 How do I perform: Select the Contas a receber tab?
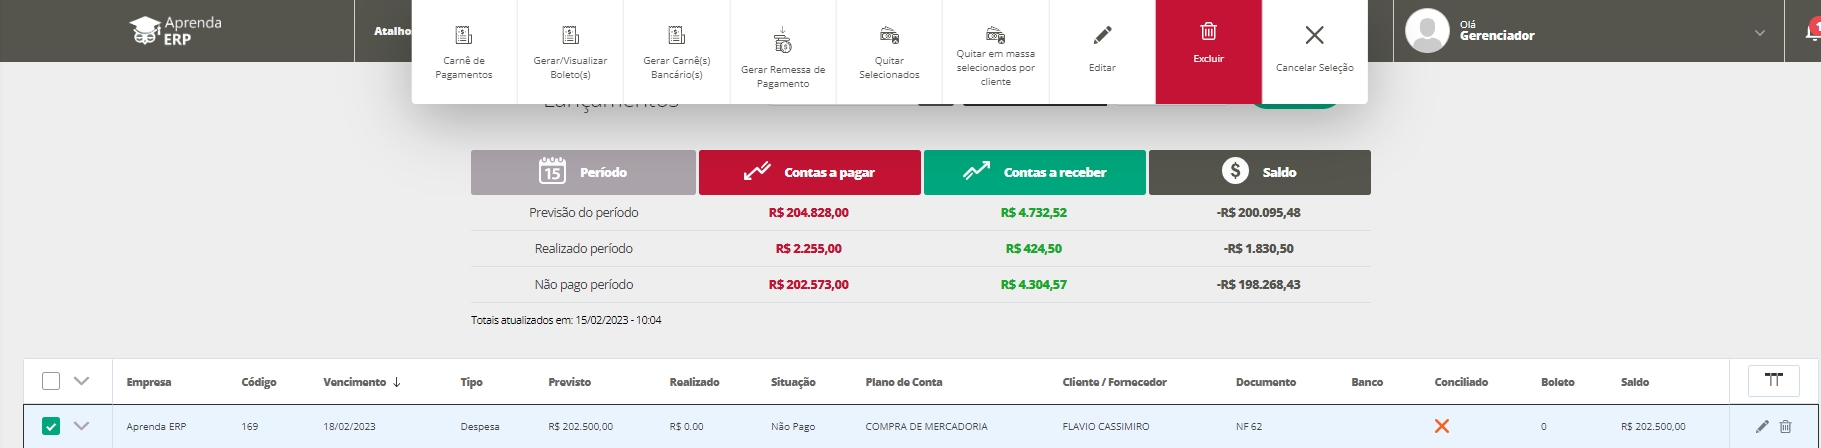point(1035,172)
